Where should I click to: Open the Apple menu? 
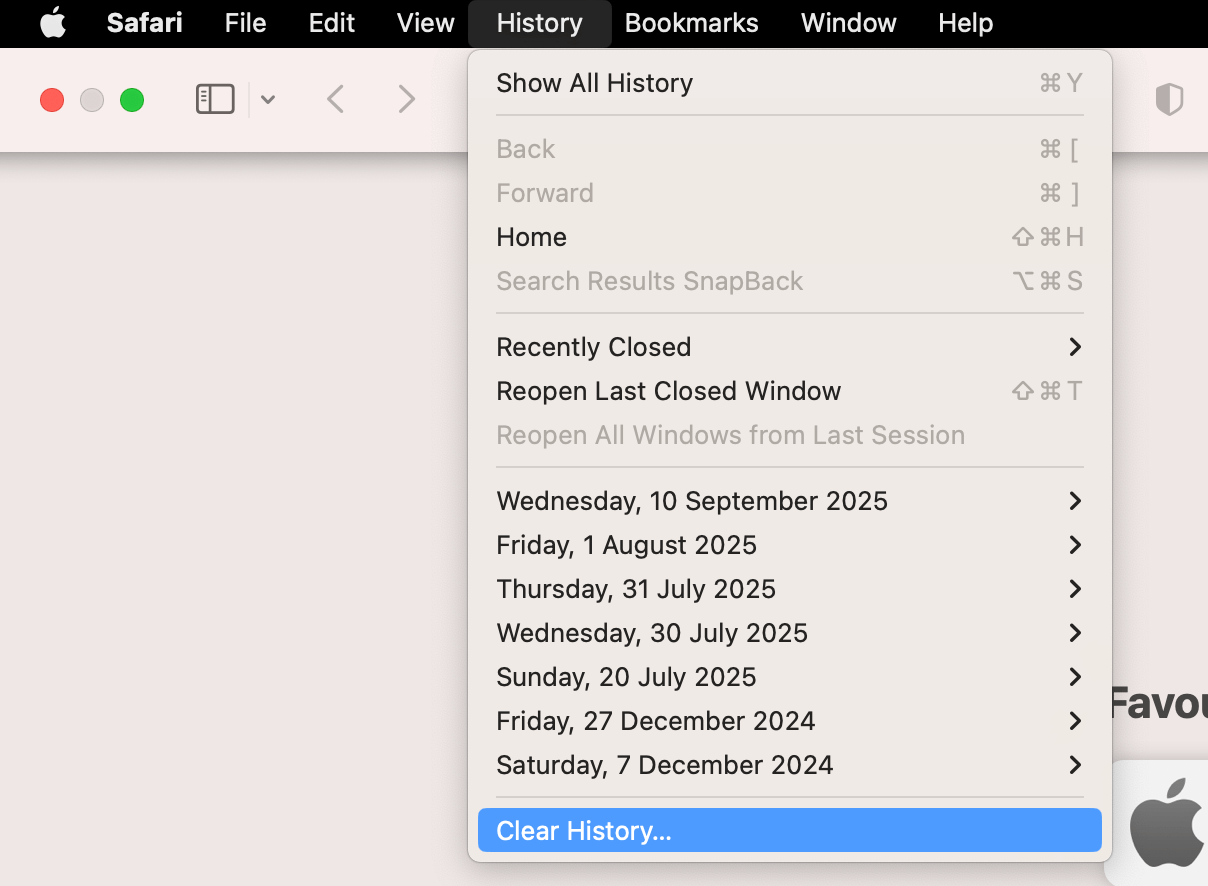click(53, 23)
